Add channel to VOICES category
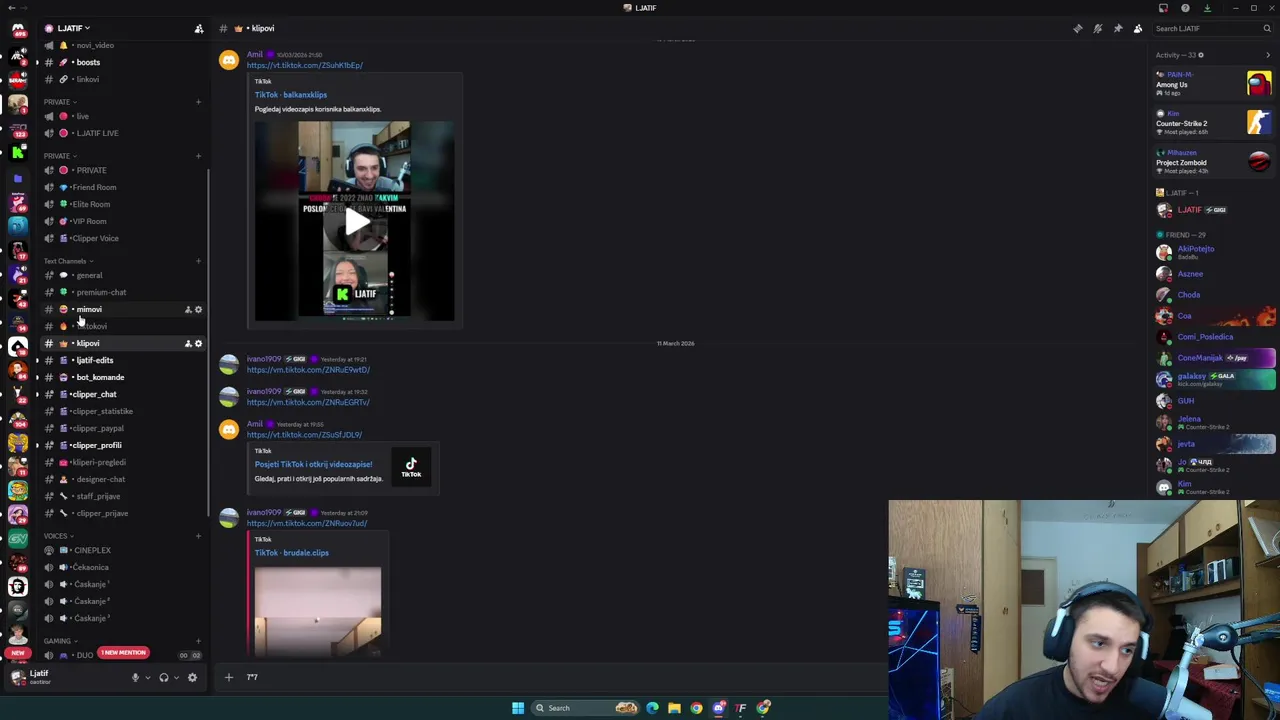 198,536
